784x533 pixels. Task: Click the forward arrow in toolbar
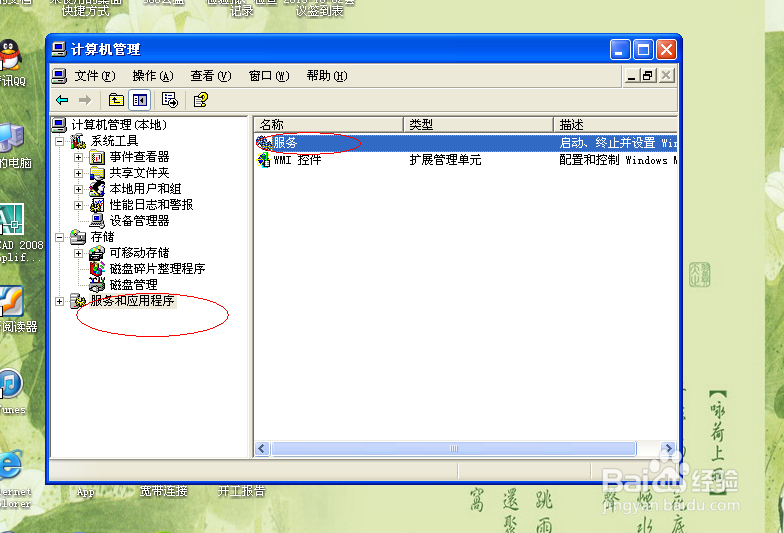coord(85,100)
